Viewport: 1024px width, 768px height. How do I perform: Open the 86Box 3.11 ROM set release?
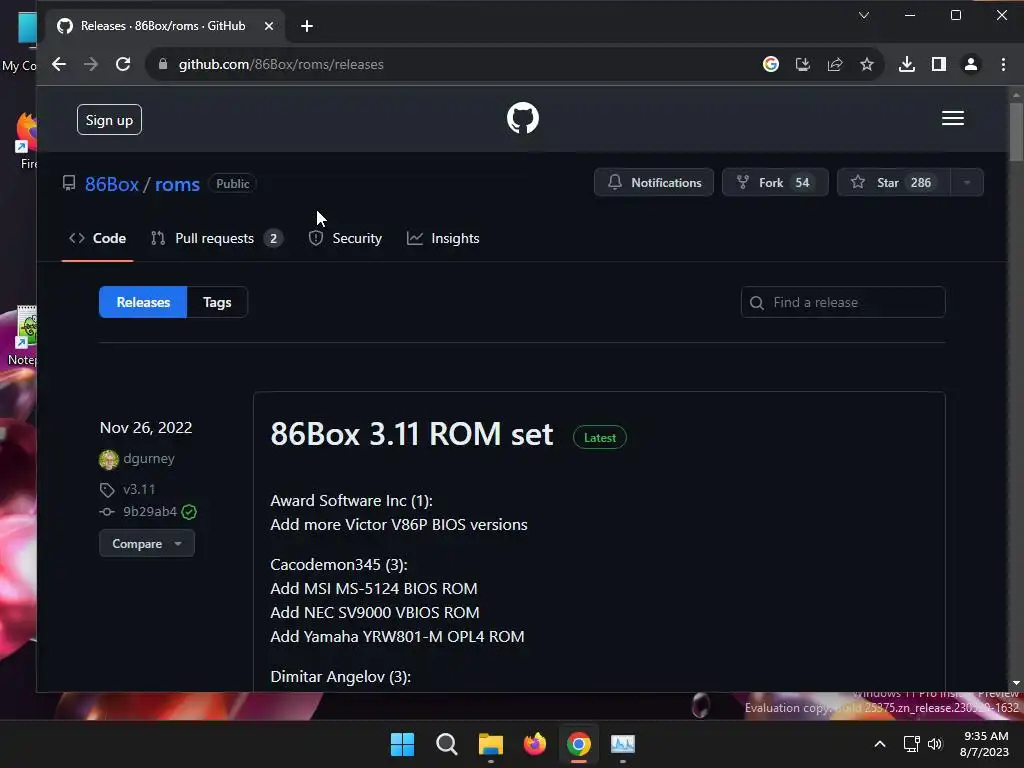[411, 434]
